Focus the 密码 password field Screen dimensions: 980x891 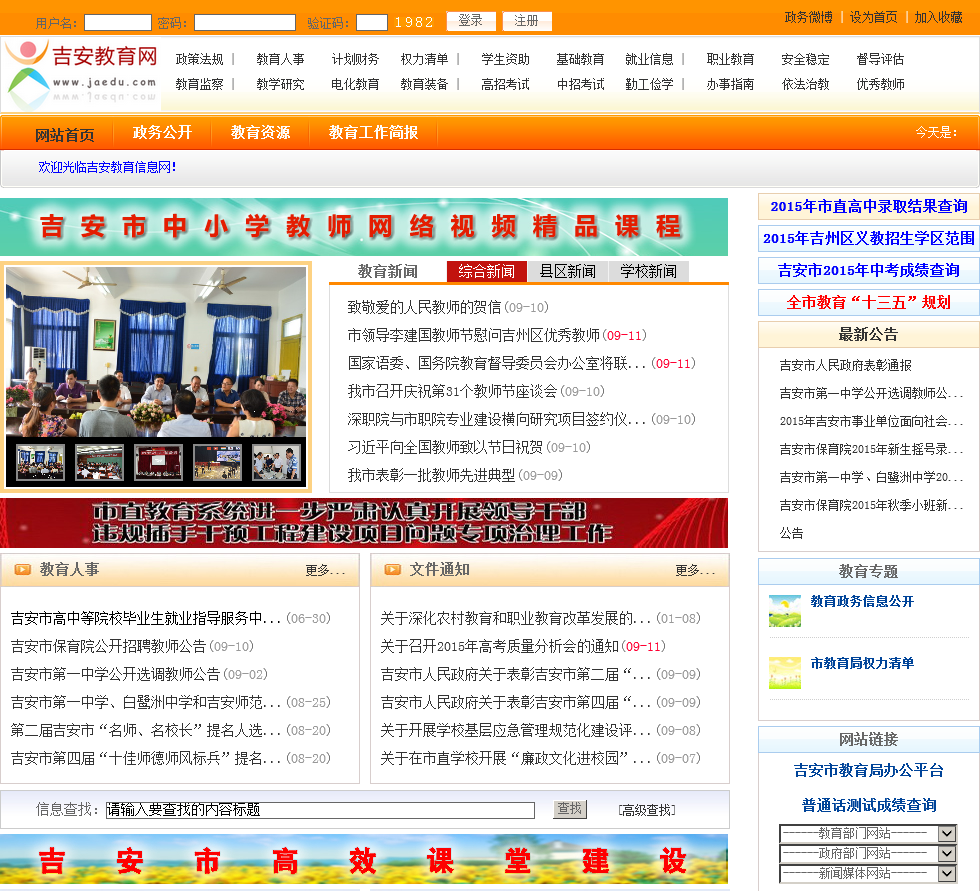point(245,22)
